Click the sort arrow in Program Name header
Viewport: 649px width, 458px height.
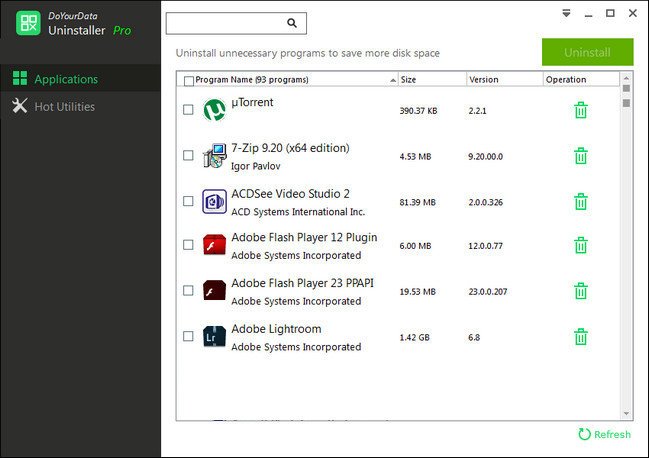click(x=393, y=80)
